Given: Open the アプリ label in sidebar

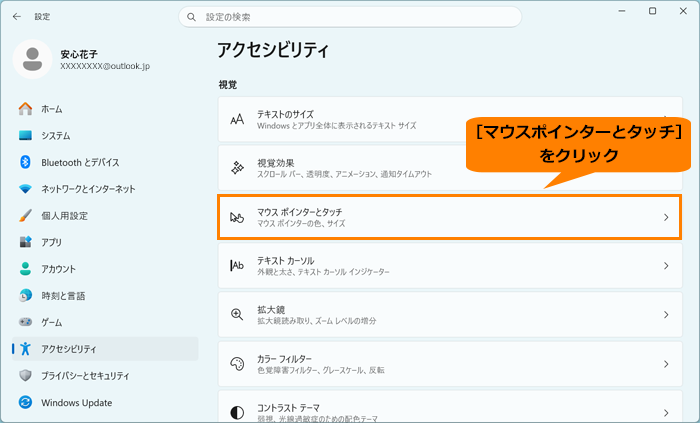Looking at the screenshot, I should 52,242.
